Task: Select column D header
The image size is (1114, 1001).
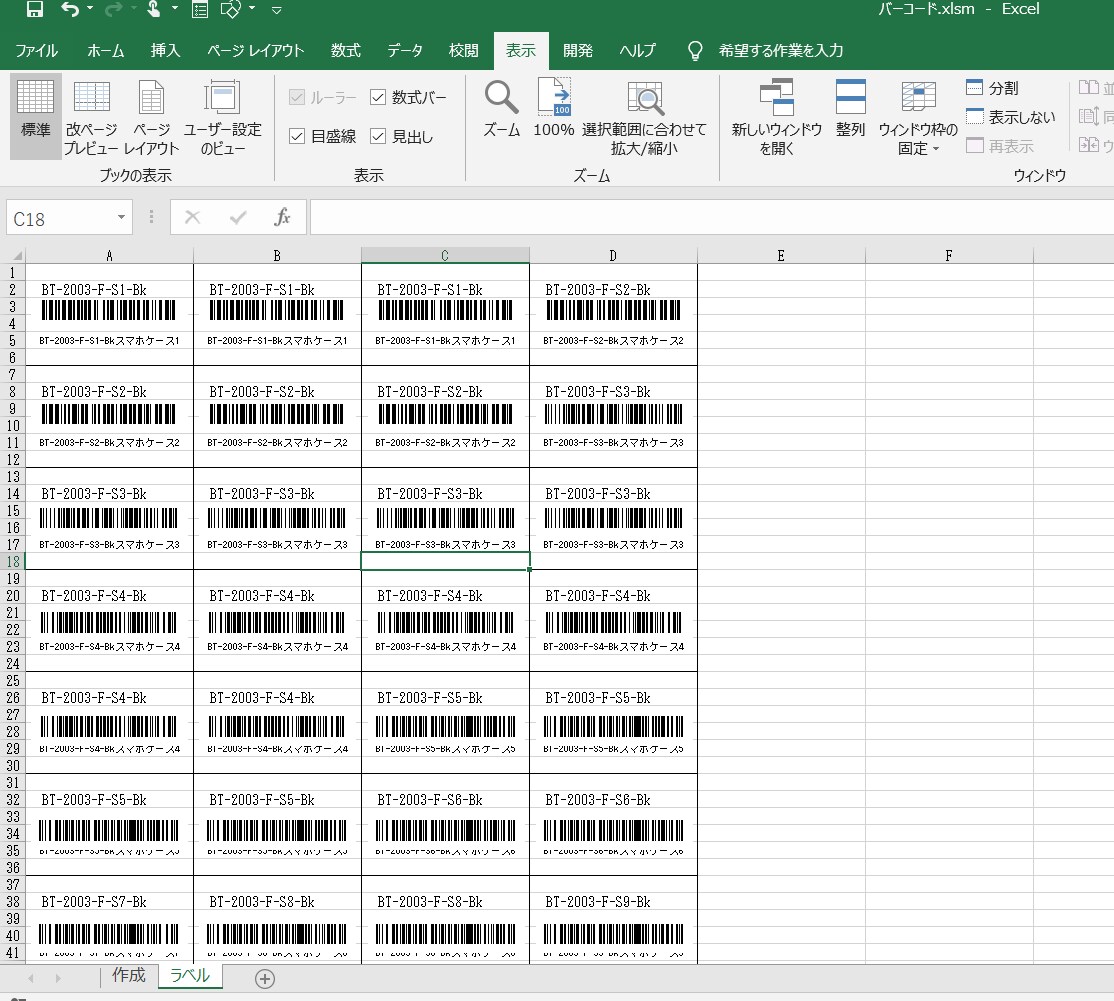Action: click(x=613, y=255)
